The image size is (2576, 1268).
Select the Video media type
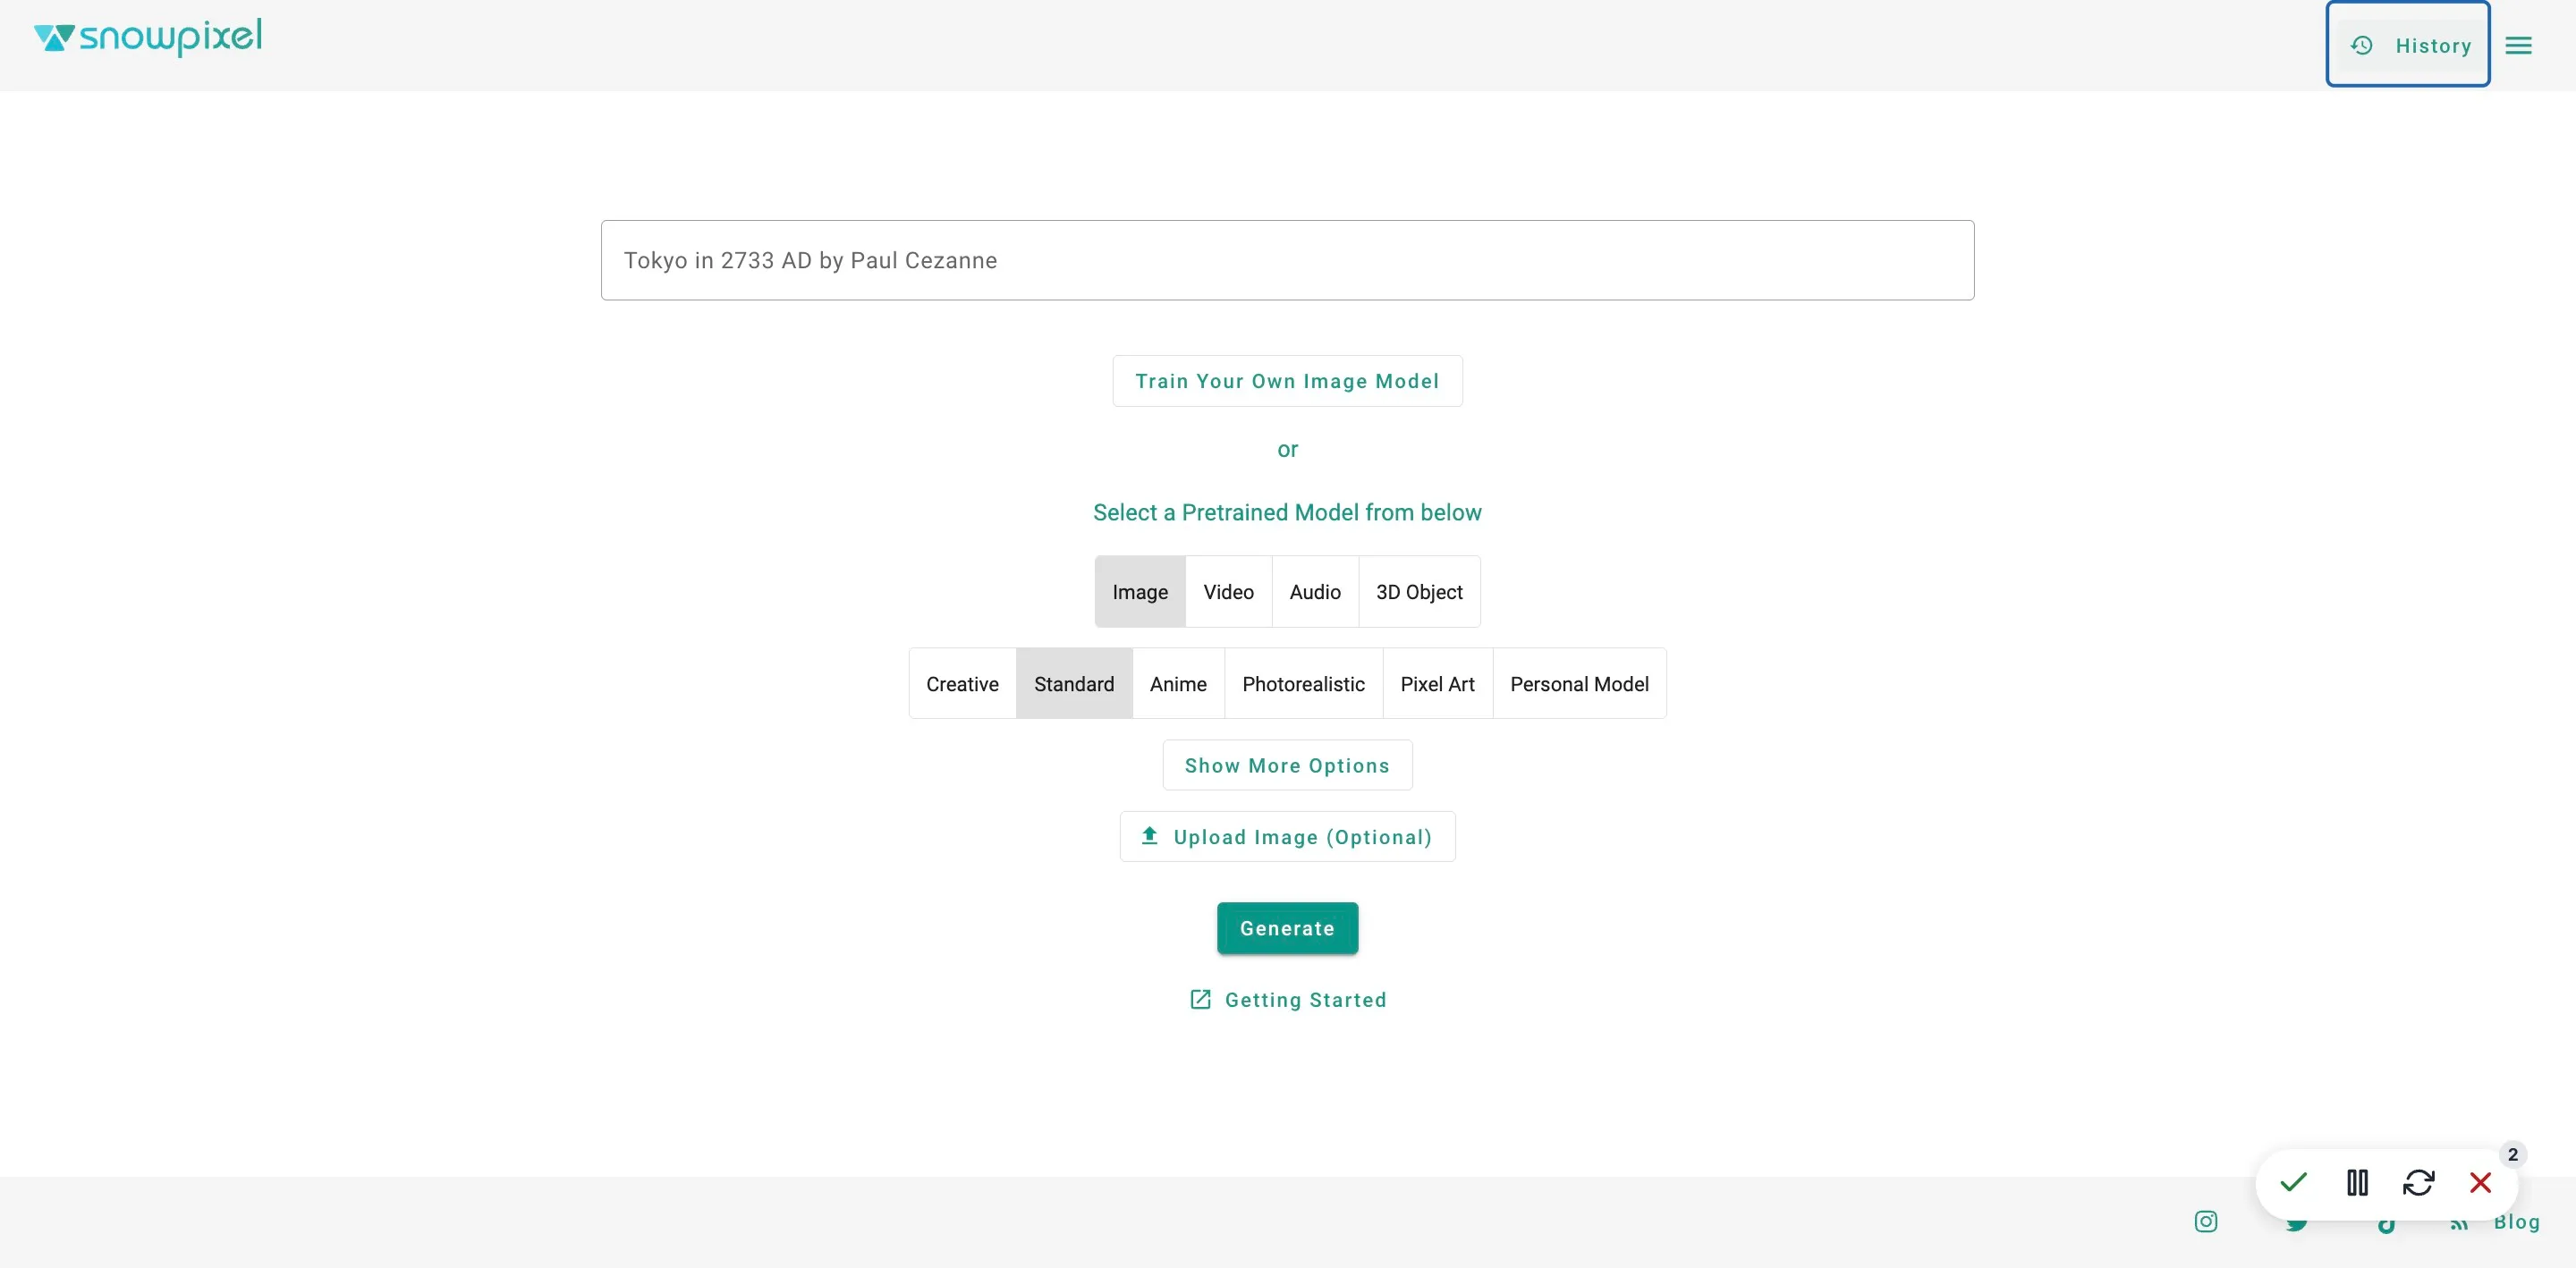(x=1228, y=592)
